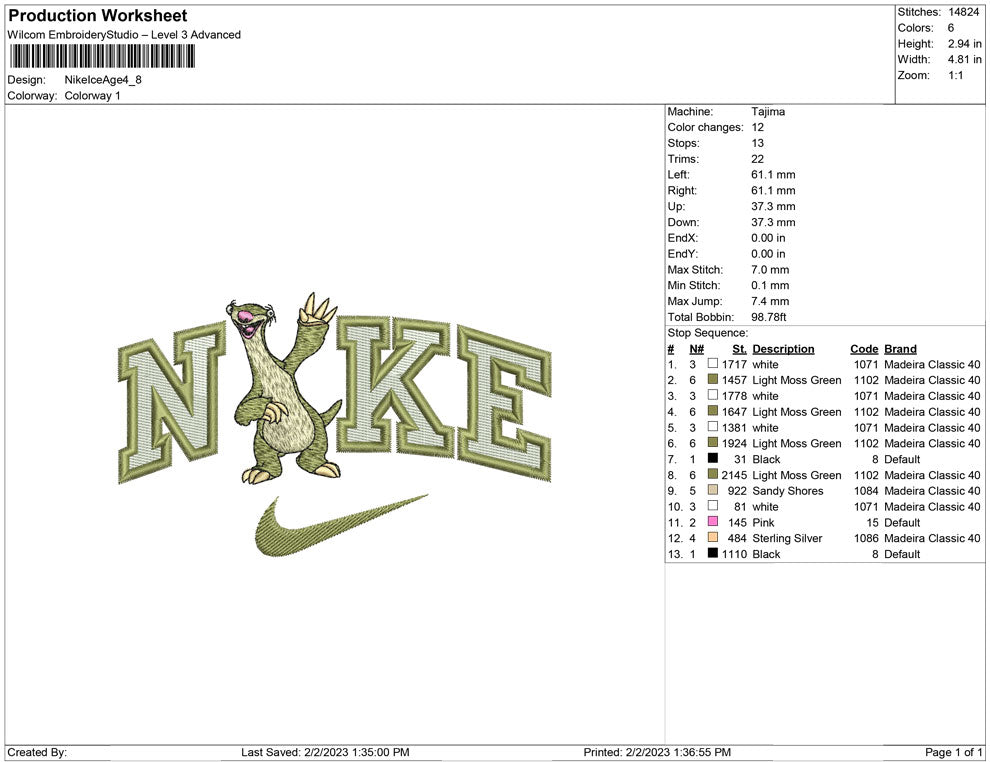Click the Code column header
The width and height of the screenshot is (990, 762).
(x=864, y=349)
